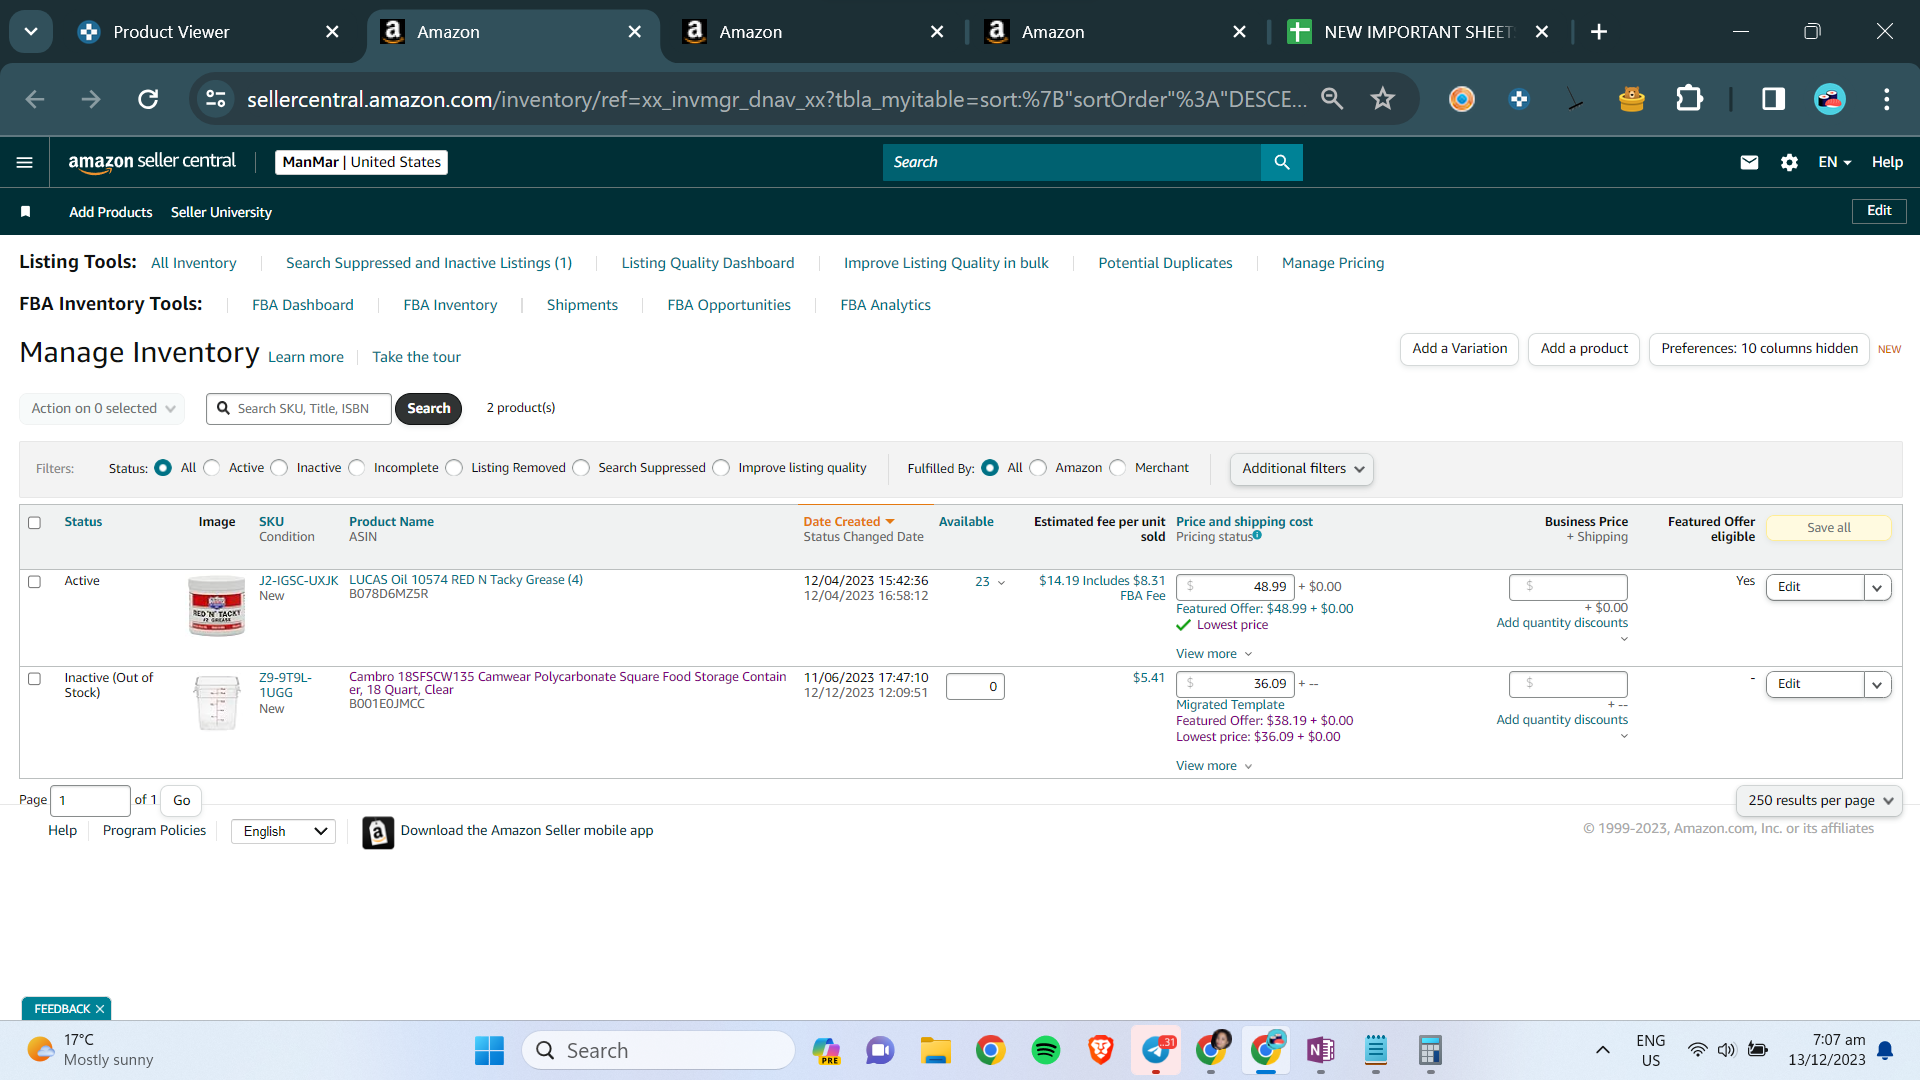The image size is (1920, 1080).
Task: Click the Cambro food container thumbnail
Action: tap(217, 703)
